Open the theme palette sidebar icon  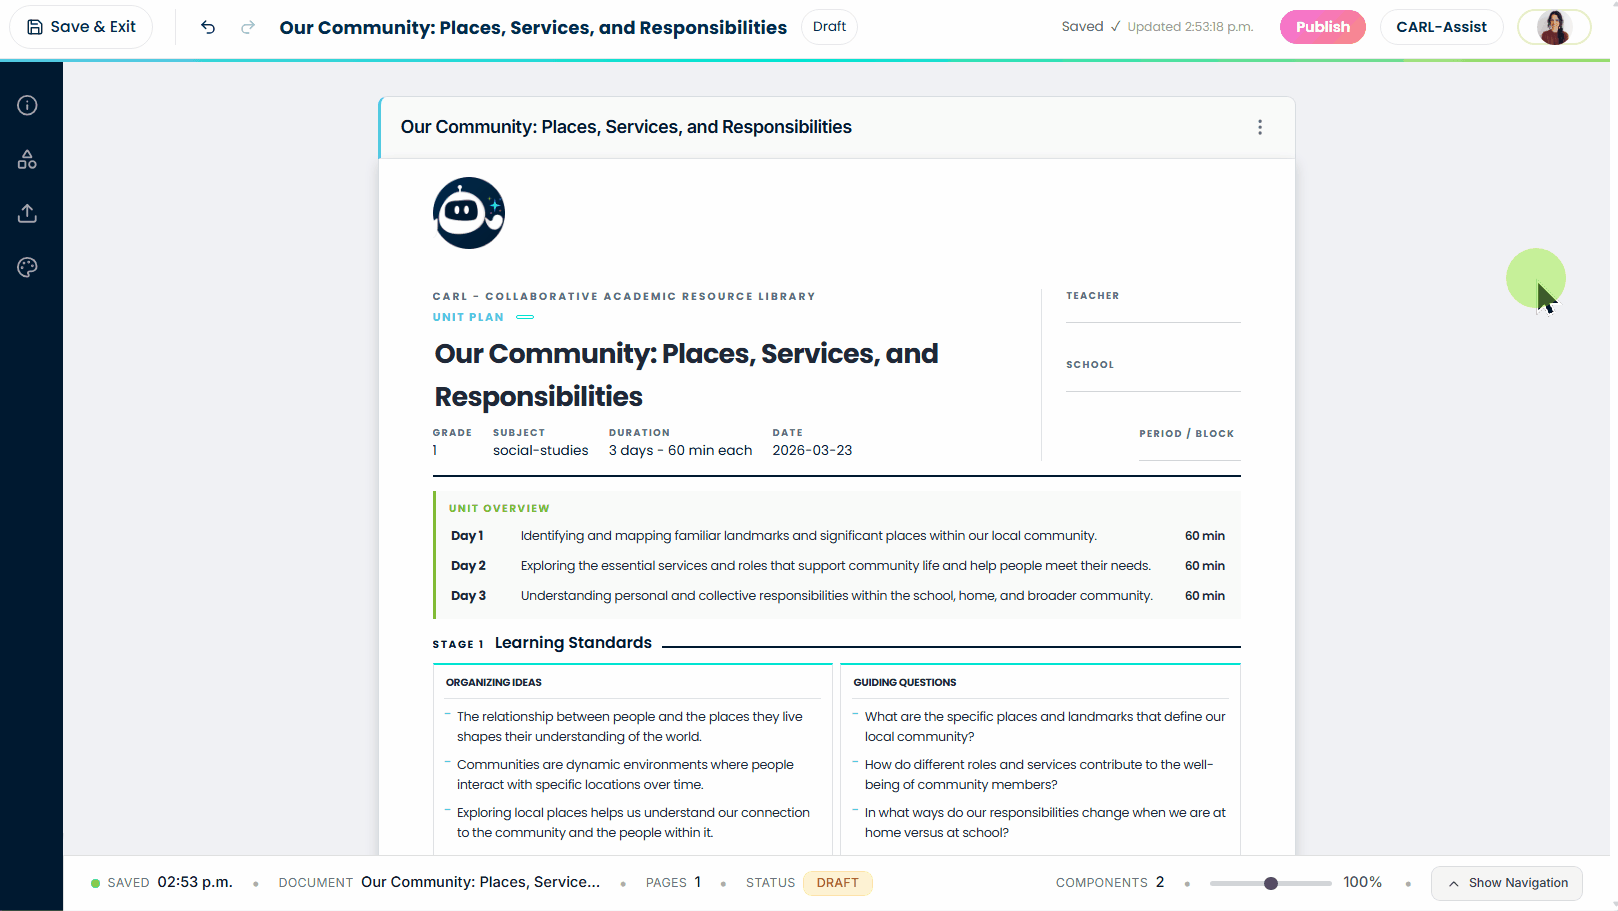27,267
